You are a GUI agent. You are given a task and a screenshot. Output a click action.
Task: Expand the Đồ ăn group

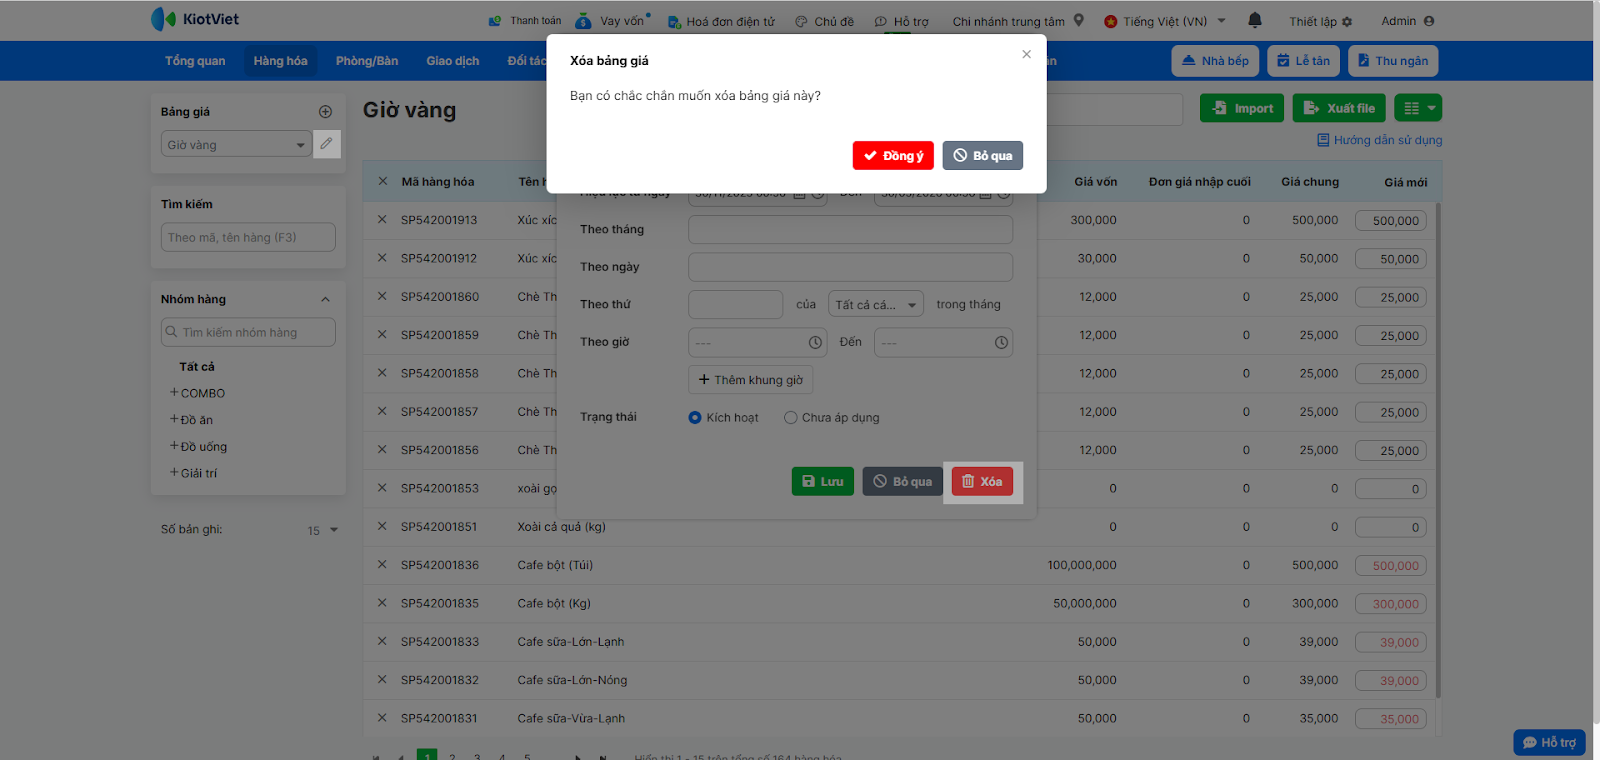tap(174, 420)
